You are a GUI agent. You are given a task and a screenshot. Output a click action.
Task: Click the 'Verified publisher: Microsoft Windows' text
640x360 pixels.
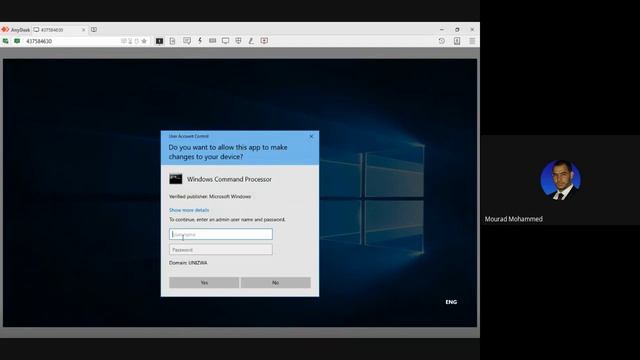pyautogui.click(x=210, y=197)
